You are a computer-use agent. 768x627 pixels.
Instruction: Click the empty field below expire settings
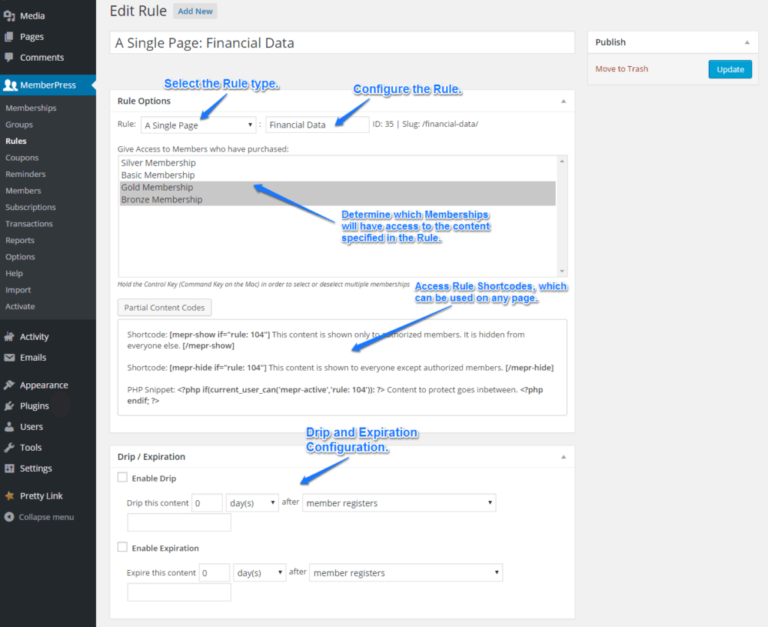(179, 592)
